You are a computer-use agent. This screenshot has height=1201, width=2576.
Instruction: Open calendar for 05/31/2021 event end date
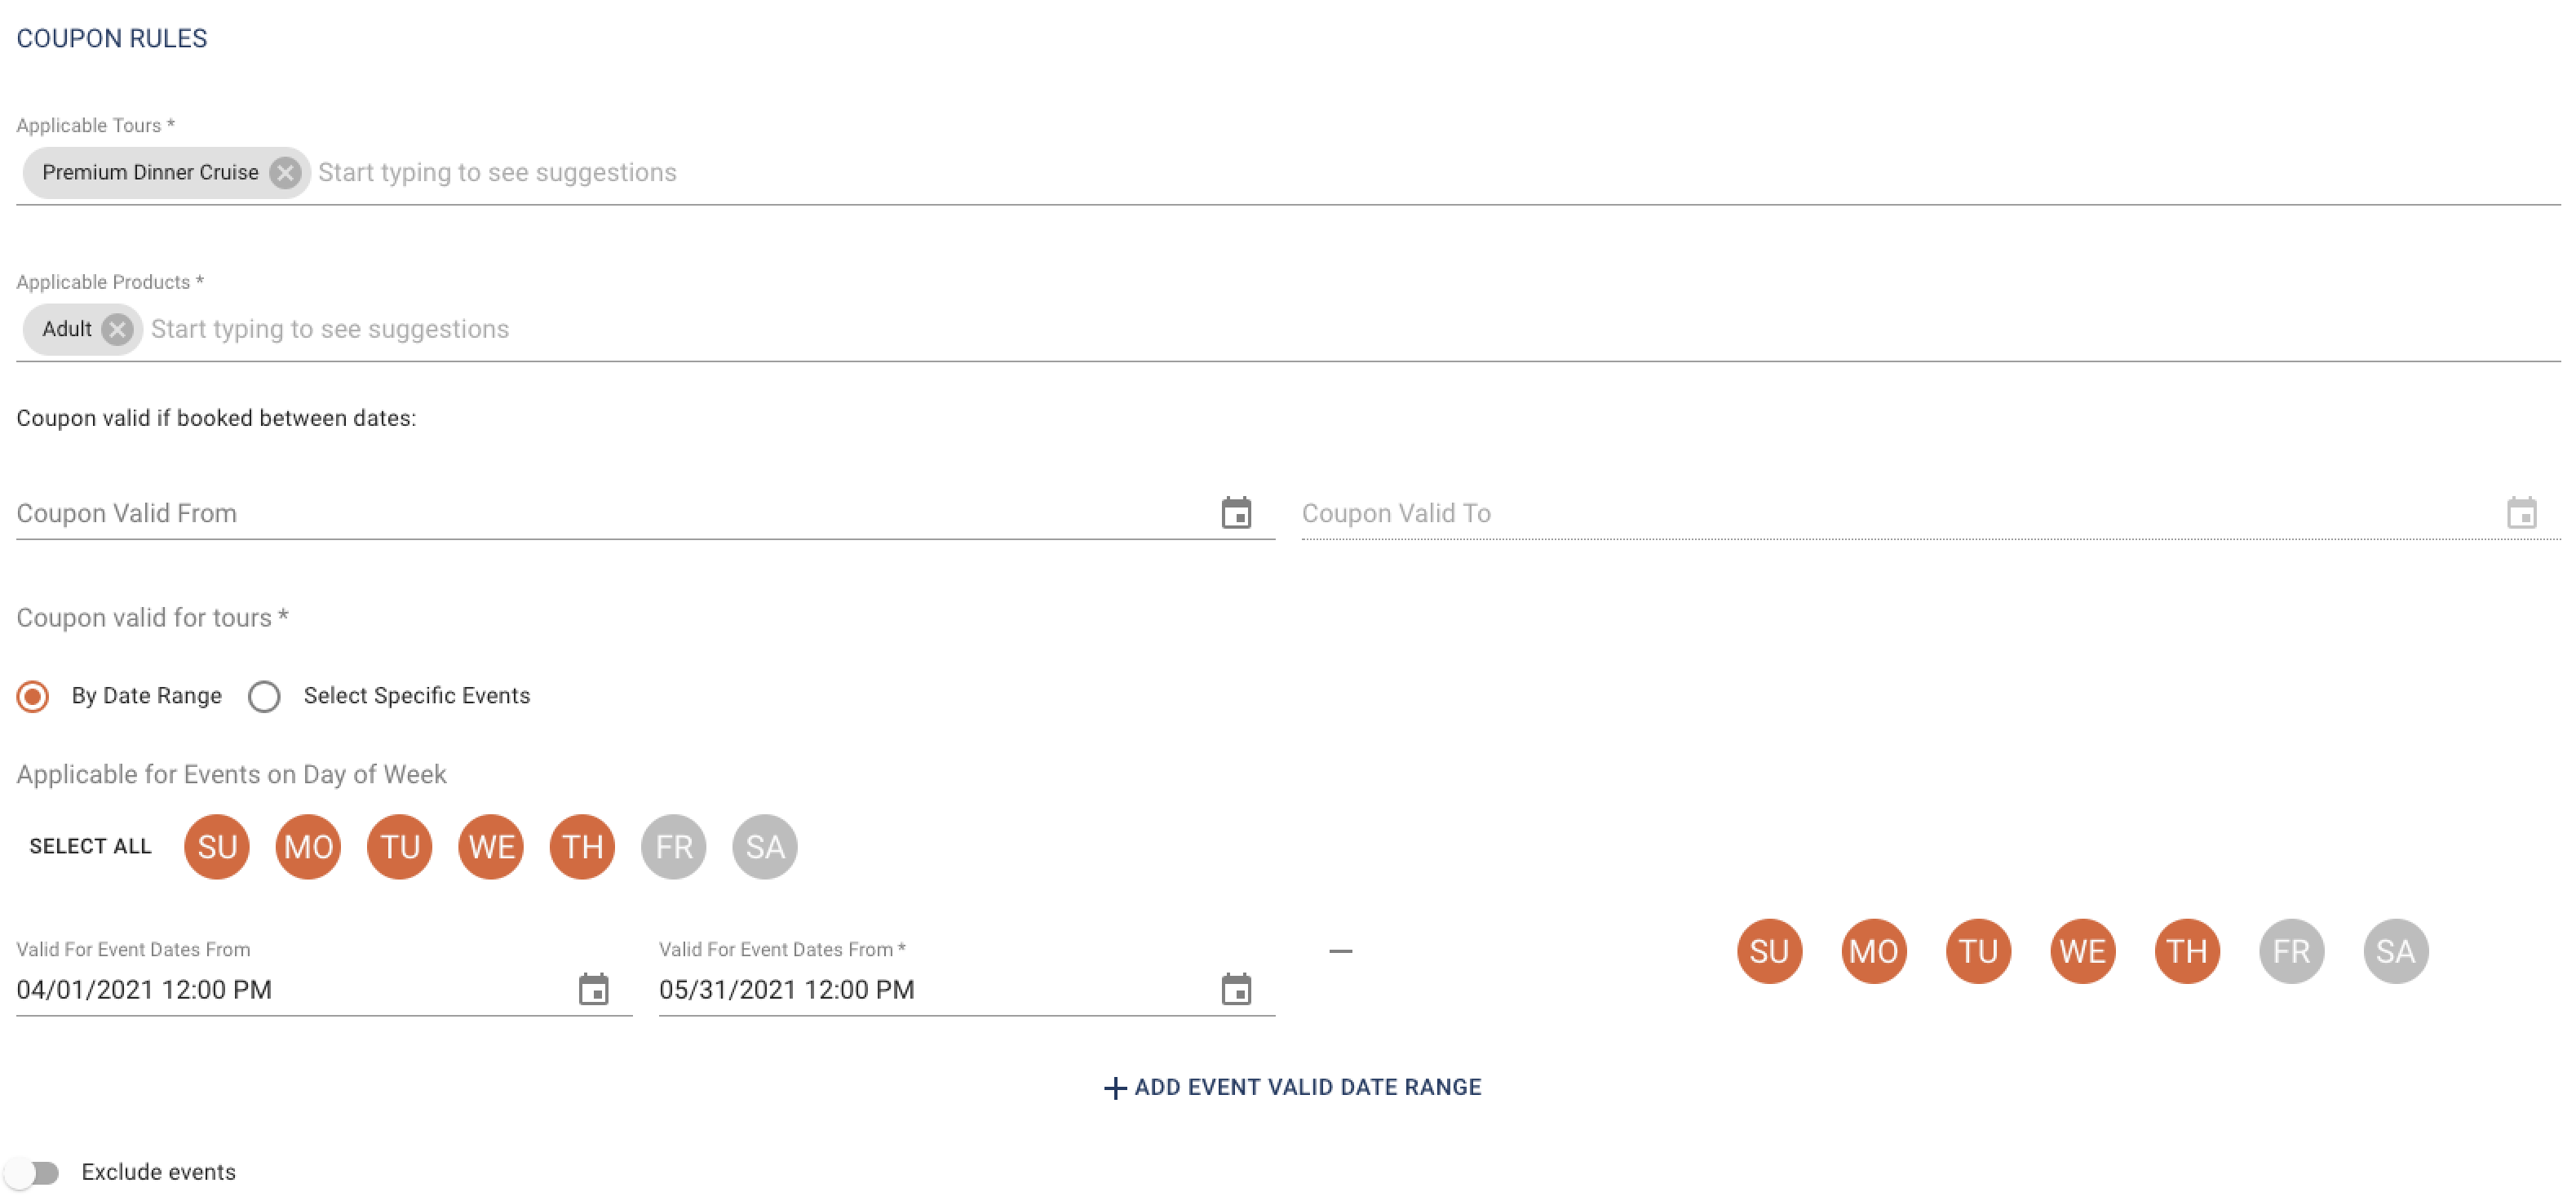coord(1236,989)
